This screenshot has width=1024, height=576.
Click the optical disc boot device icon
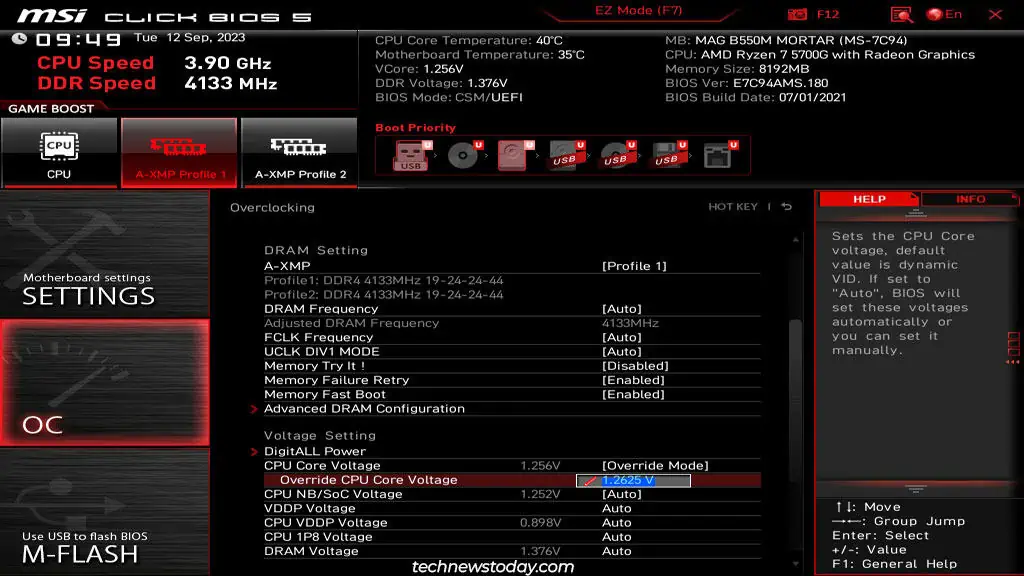pos(462,156)
